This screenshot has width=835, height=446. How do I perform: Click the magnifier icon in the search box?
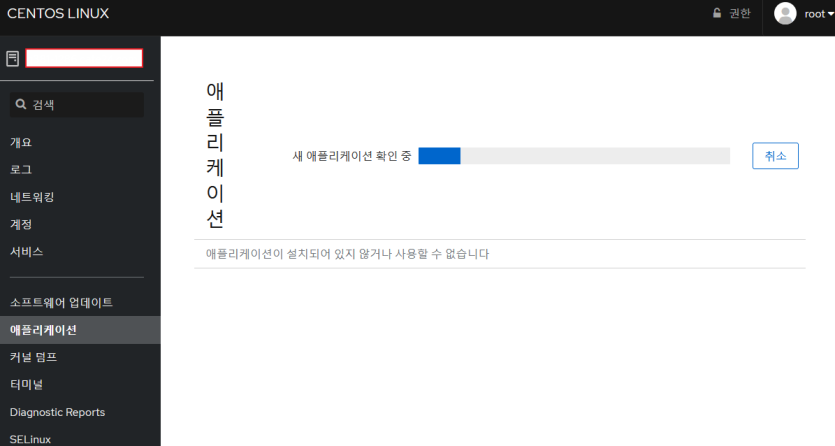(x=21, y=104)
